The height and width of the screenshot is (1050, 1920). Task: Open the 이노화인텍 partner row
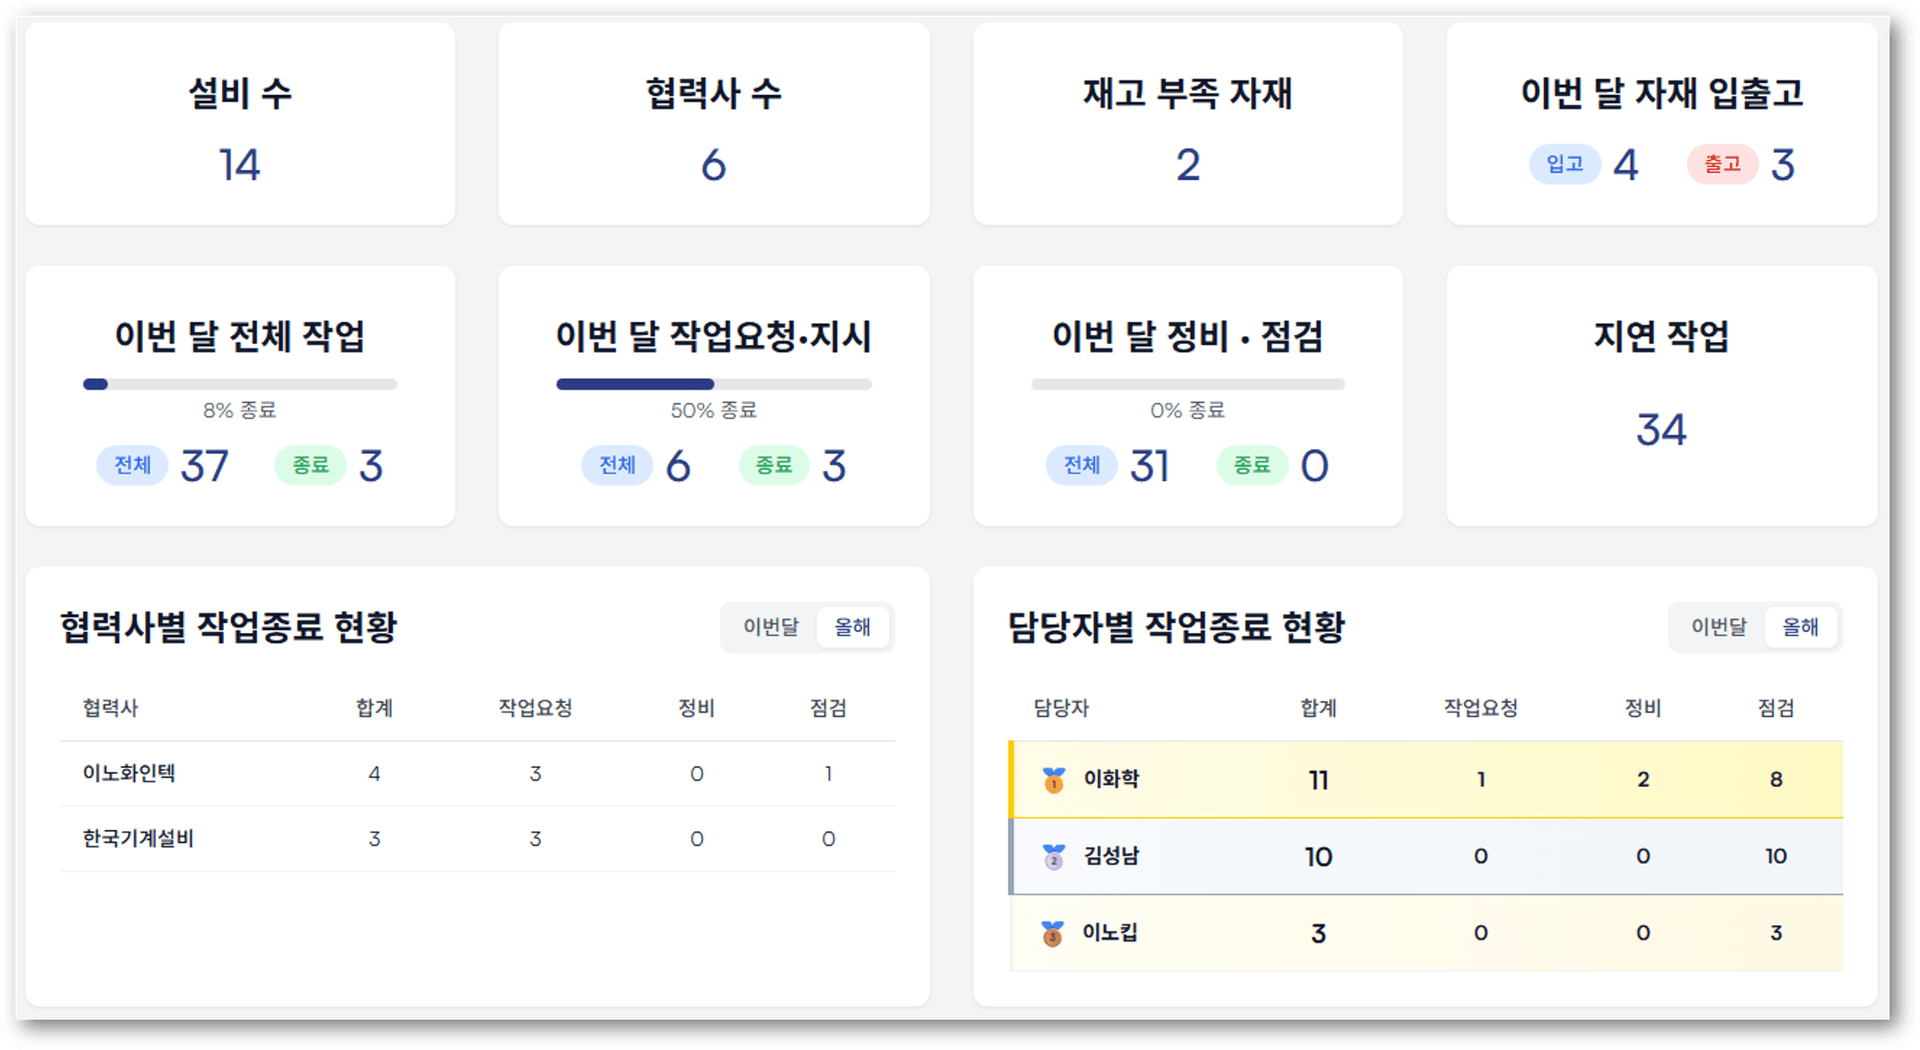coord(129,773)
